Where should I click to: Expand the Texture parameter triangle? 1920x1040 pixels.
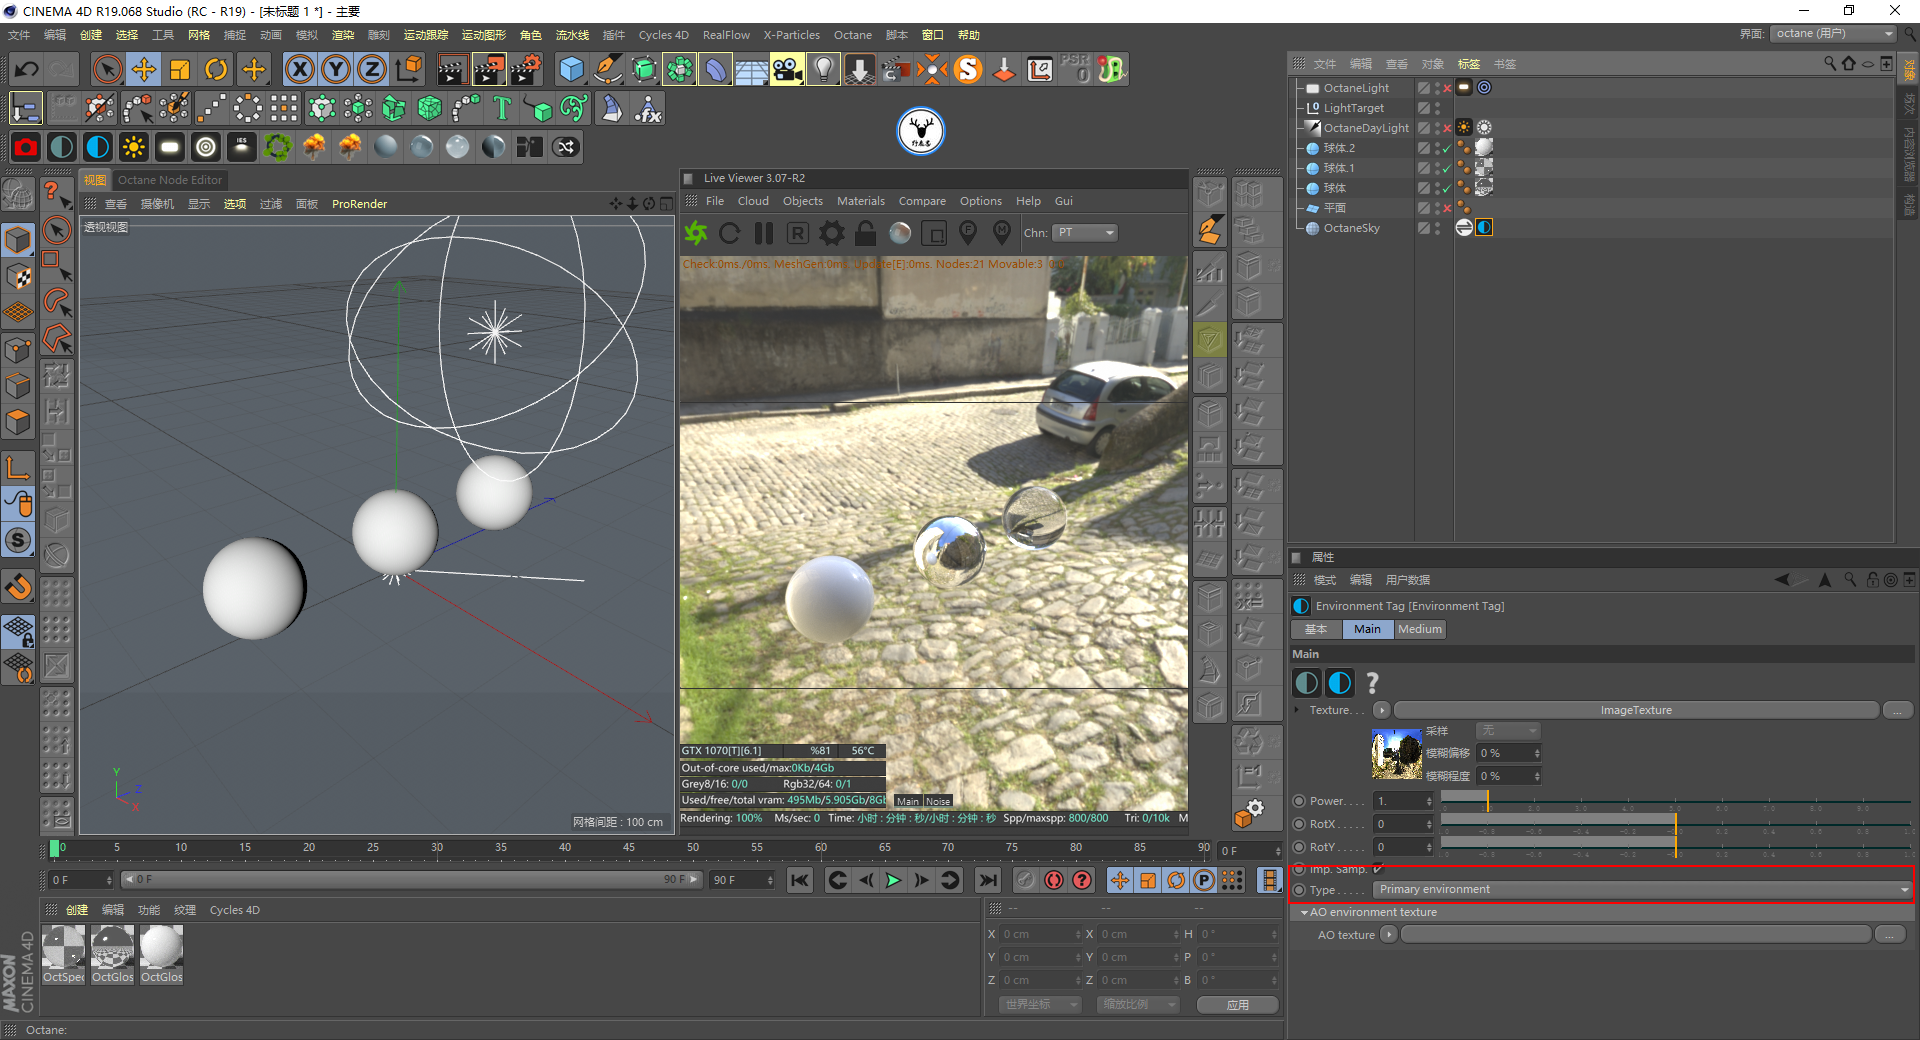[x=1297, y=710]
